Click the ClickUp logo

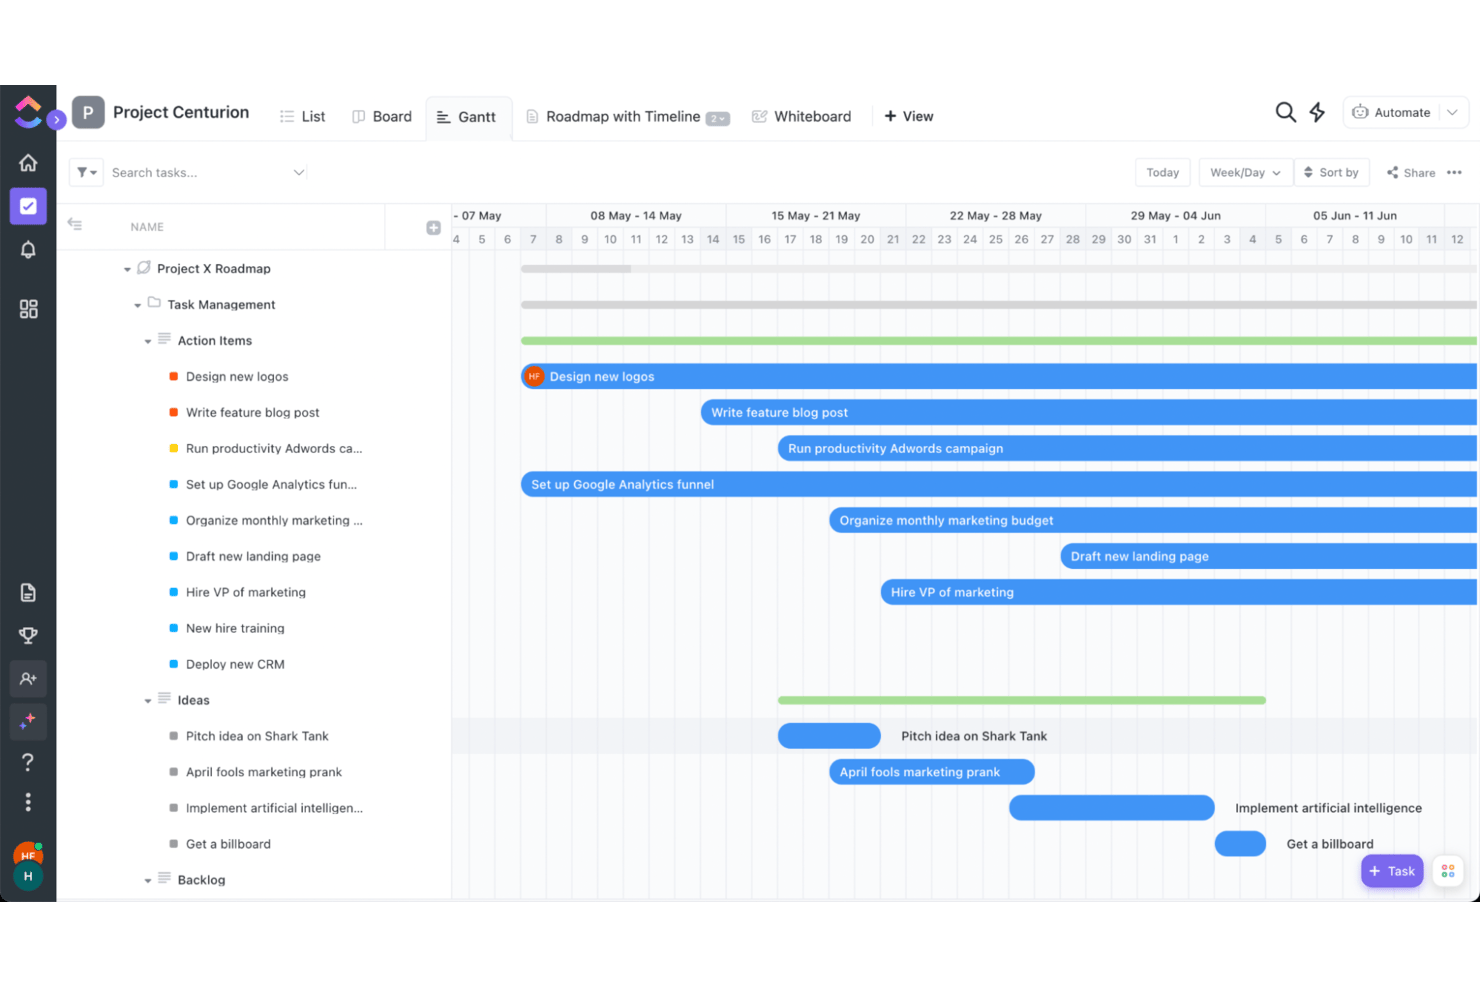click(x=28, y=112)
